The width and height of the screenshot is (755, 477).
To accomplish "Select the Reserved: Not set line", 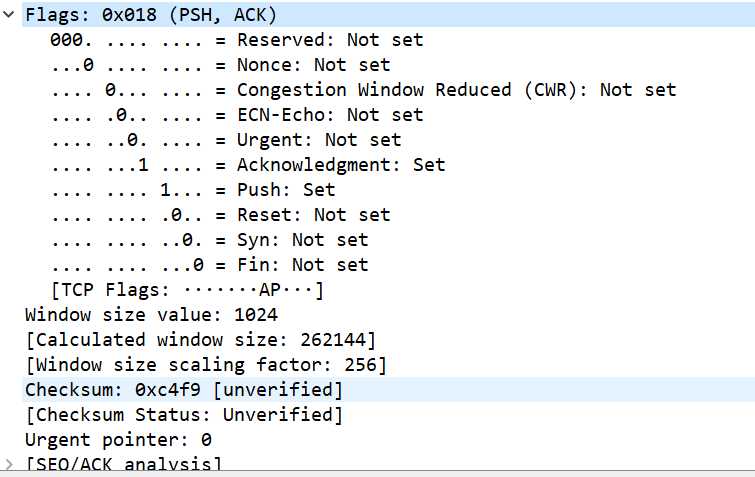I will (x=236, y=40).
